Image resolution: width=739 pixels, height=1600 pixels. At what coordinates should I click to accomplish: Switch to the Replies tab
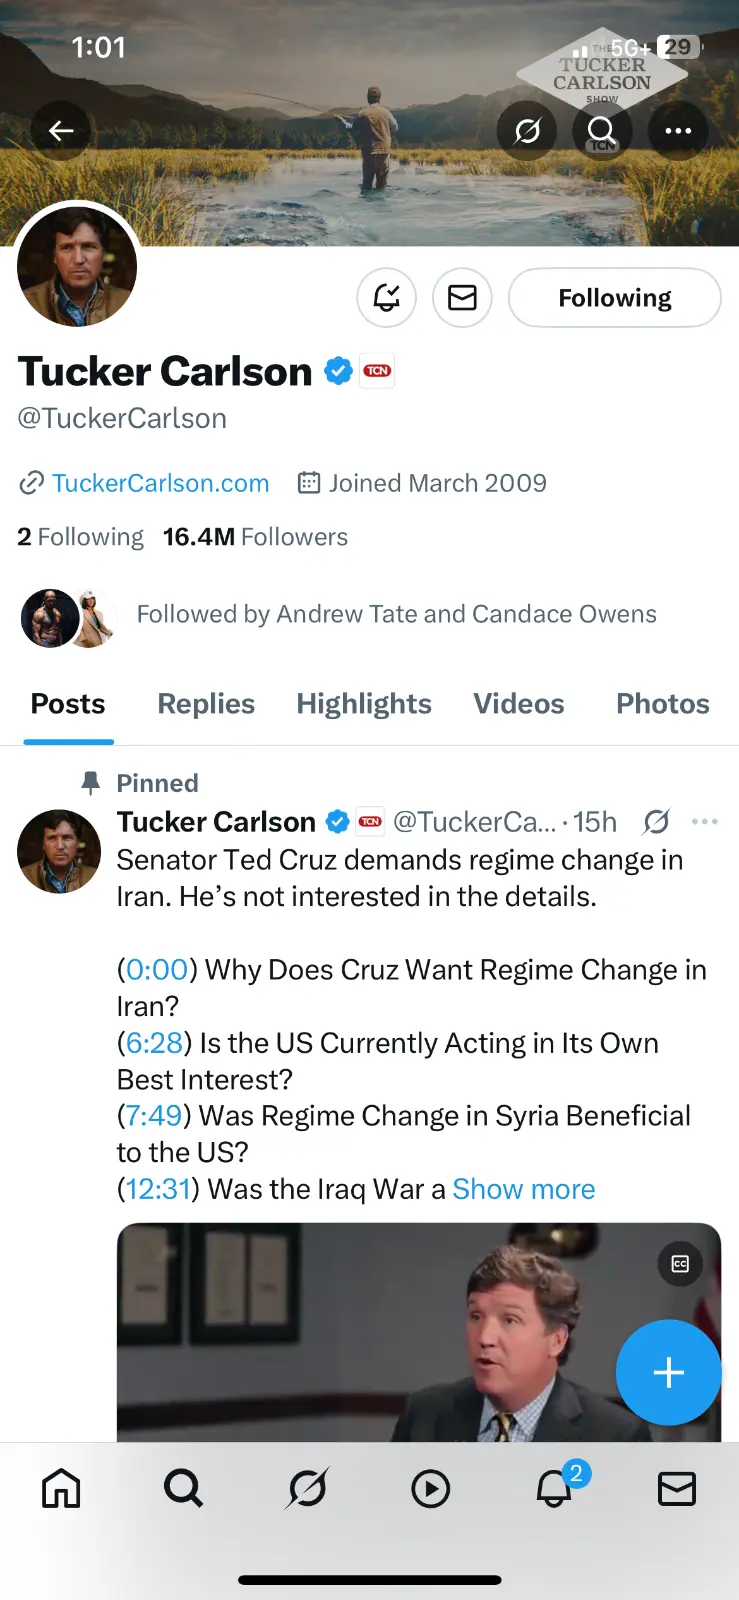point(206,704)
